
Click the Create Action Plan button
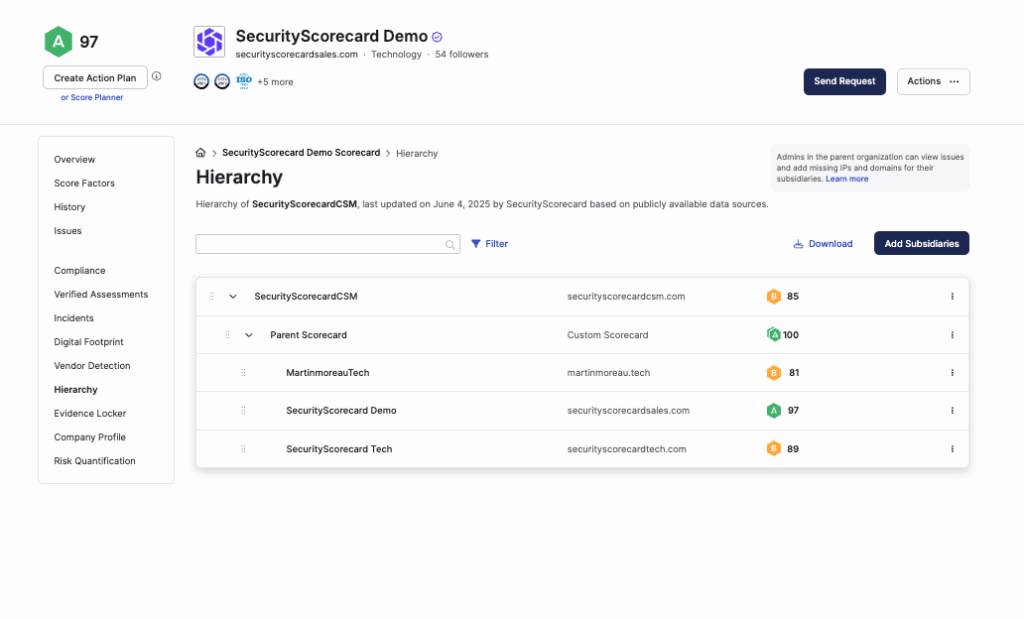click(x=95, y=78)
